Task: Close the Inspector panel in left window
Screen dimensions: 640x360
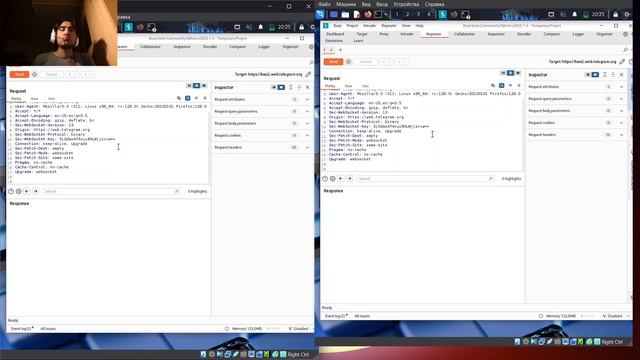Action: pyautogui.click(x=307, y=87)
